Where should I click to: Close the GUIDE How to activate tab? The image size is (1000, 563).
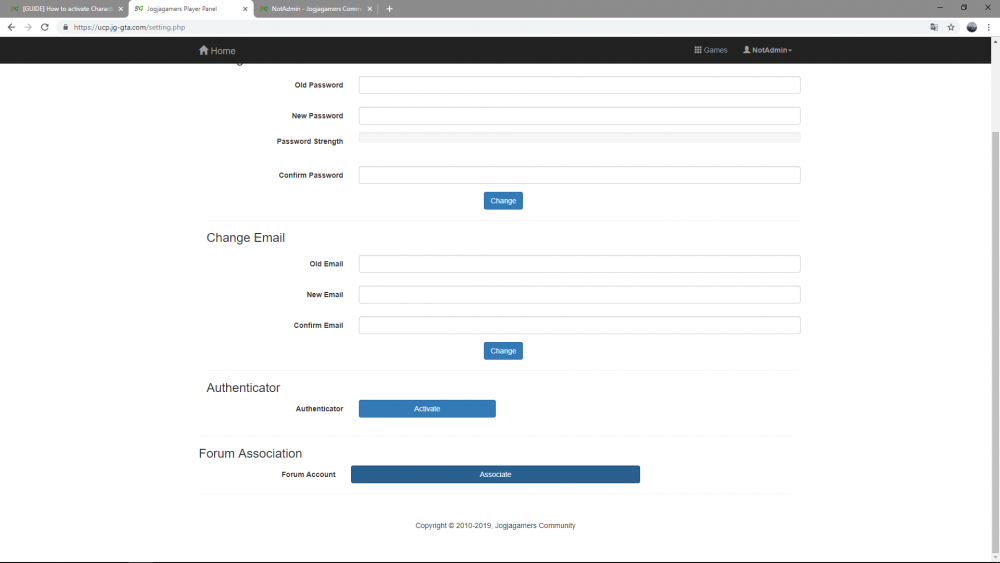pos(121,9)
